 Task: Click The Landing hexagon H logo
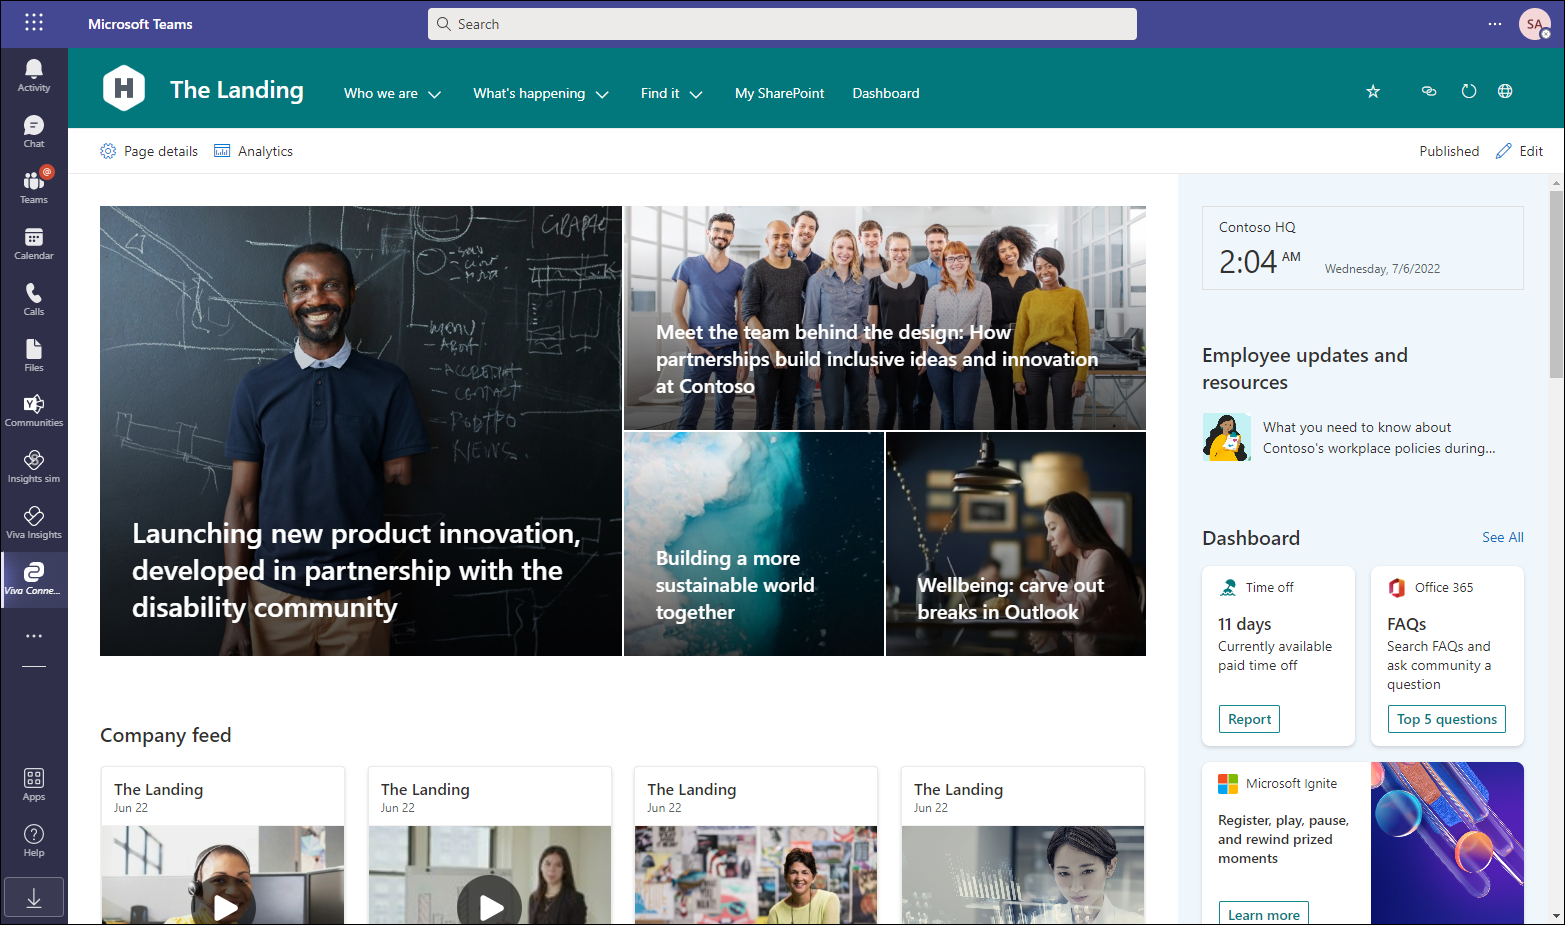point(124,88)
